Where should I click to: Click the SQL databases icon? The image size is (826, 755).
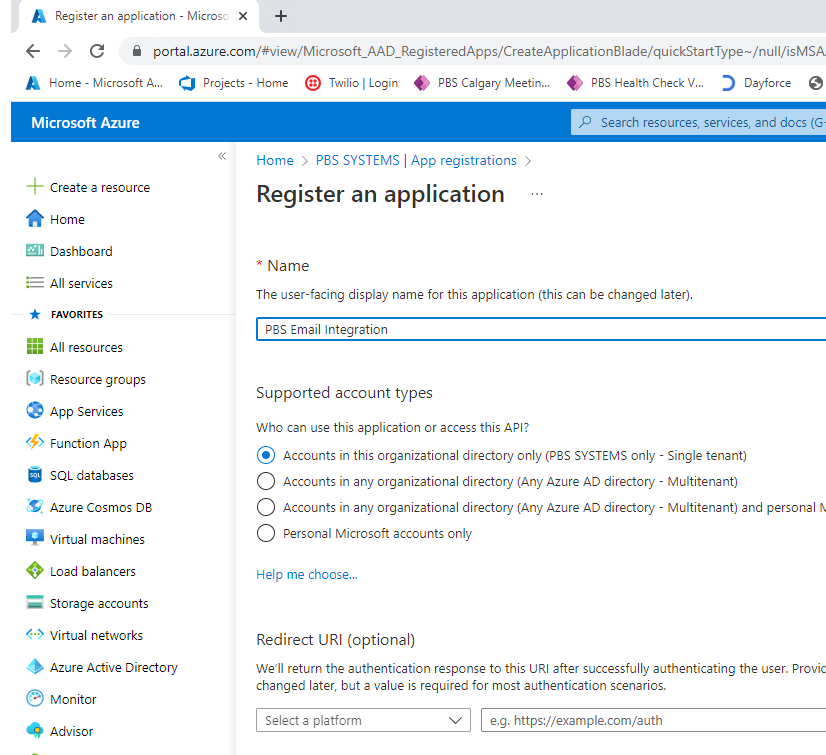(35, 475)
